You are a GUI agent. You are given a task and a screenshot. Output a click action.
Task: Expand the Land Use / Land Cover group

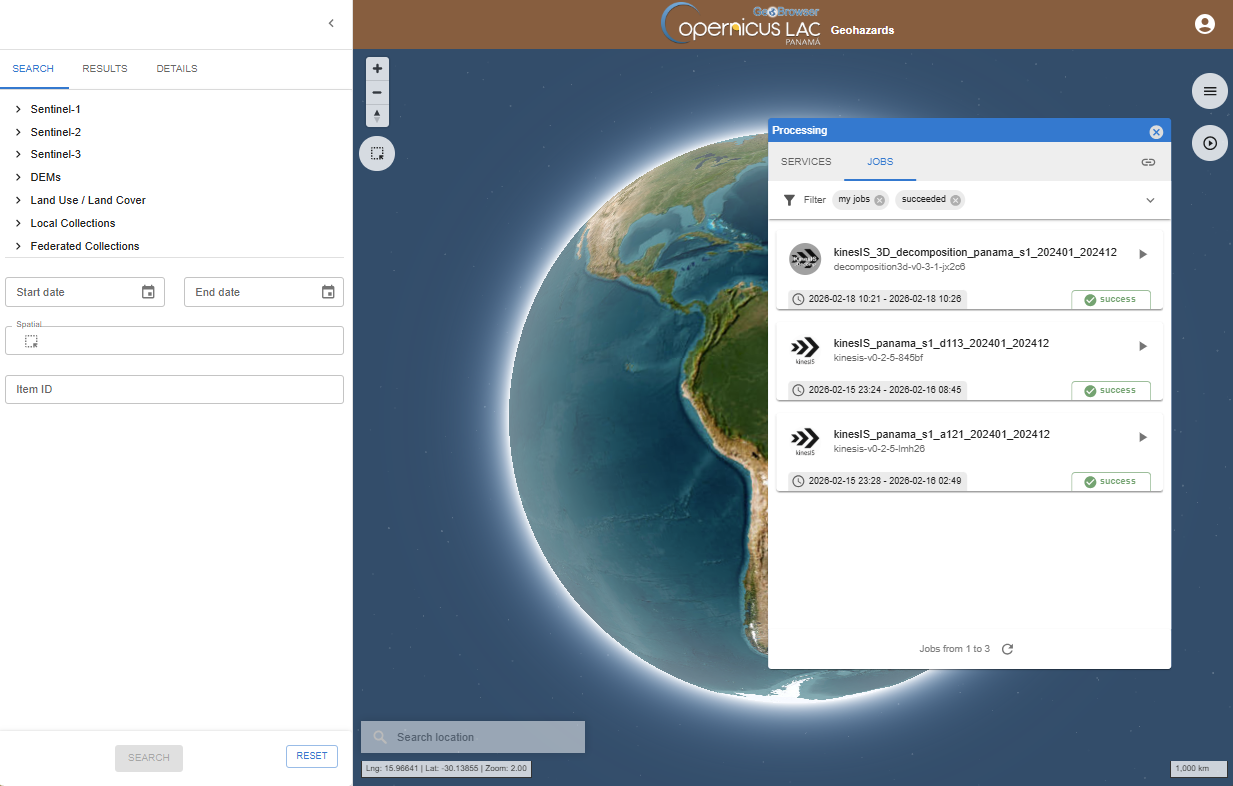tap(18, 200)
